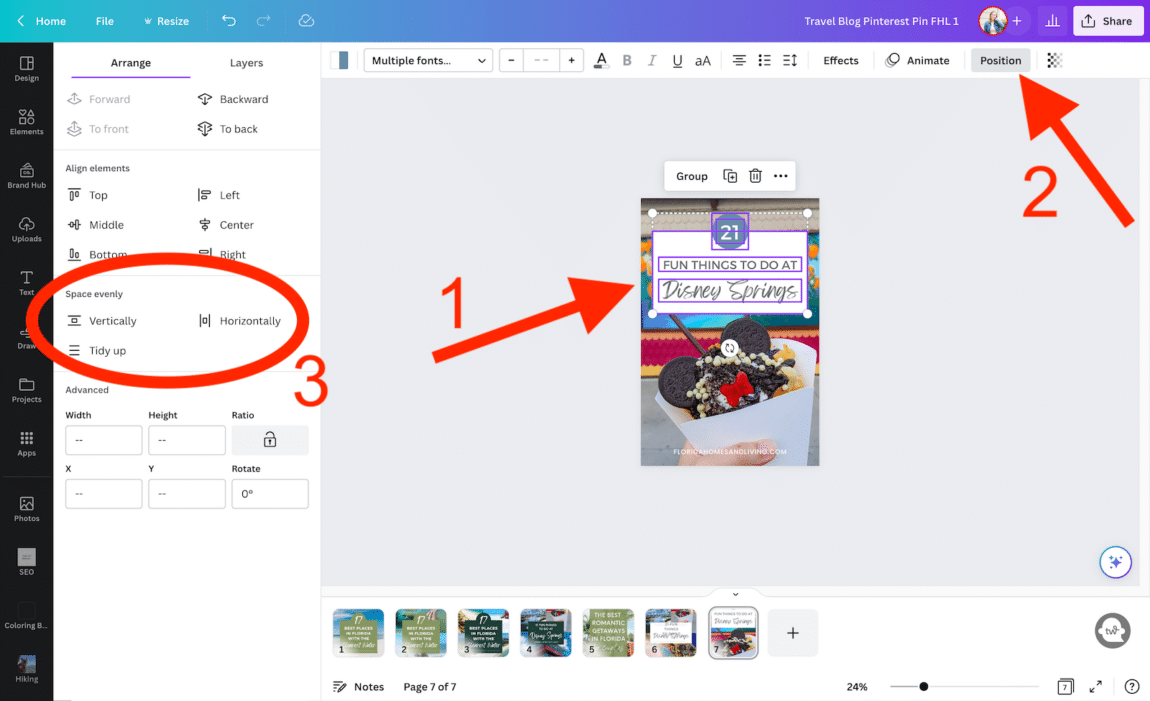Viewport: 1150px width, 701px height.
Task: Open the transparency settings icon
Action: point(1054,60)
